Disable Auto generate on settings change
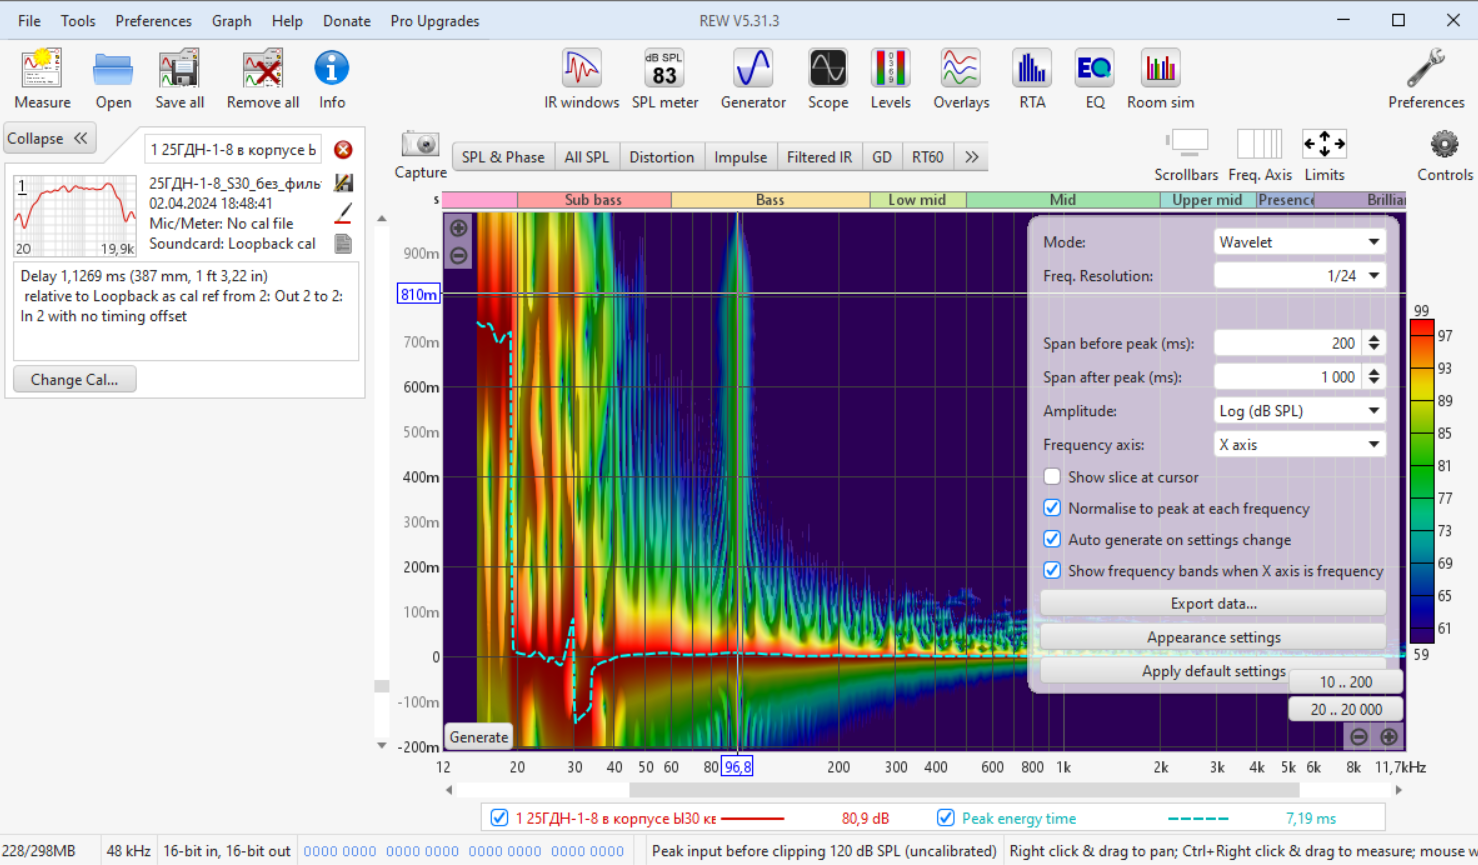Screen dimensions: 1478x865 [1052, 539]
